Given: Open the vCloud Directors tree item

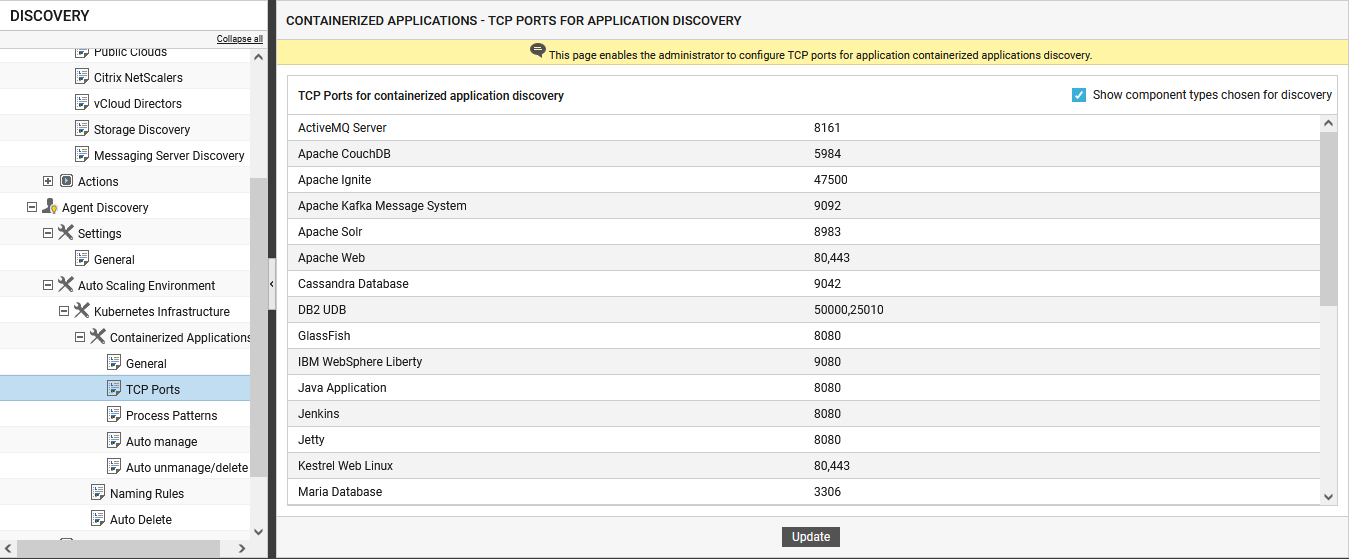Looking at the screenshot, I should (138, 103).
